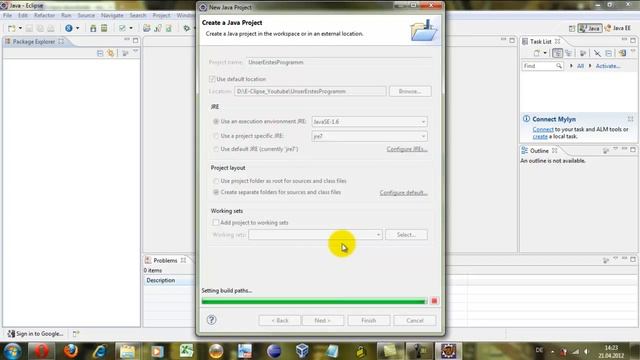Switch to the Java EE perspective
The height and width of the screenshot is (360, 640).
[x=618, y=28]
